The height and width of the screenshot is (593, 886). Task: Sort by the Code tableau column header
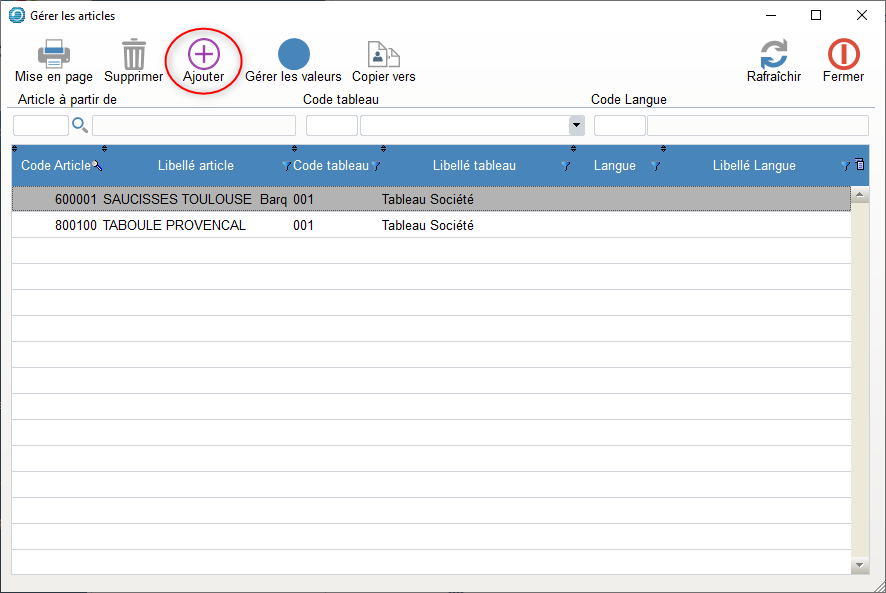point(330,166)
